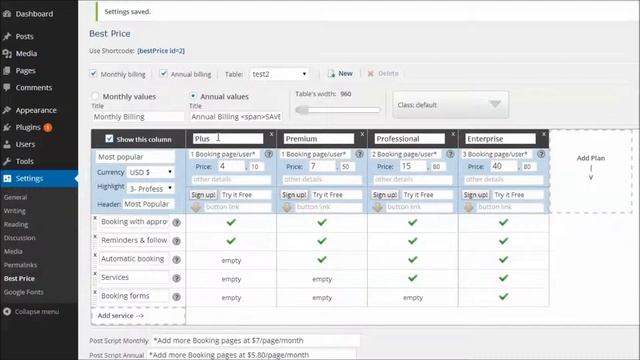The image size is (640, 360).
Task: Remove the Booking with approval service row
Action: tap(95, 218)
